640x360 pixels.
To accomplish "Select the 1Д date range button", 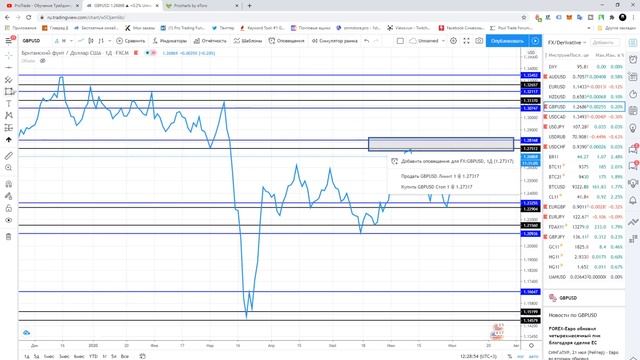I will (27, 356).
